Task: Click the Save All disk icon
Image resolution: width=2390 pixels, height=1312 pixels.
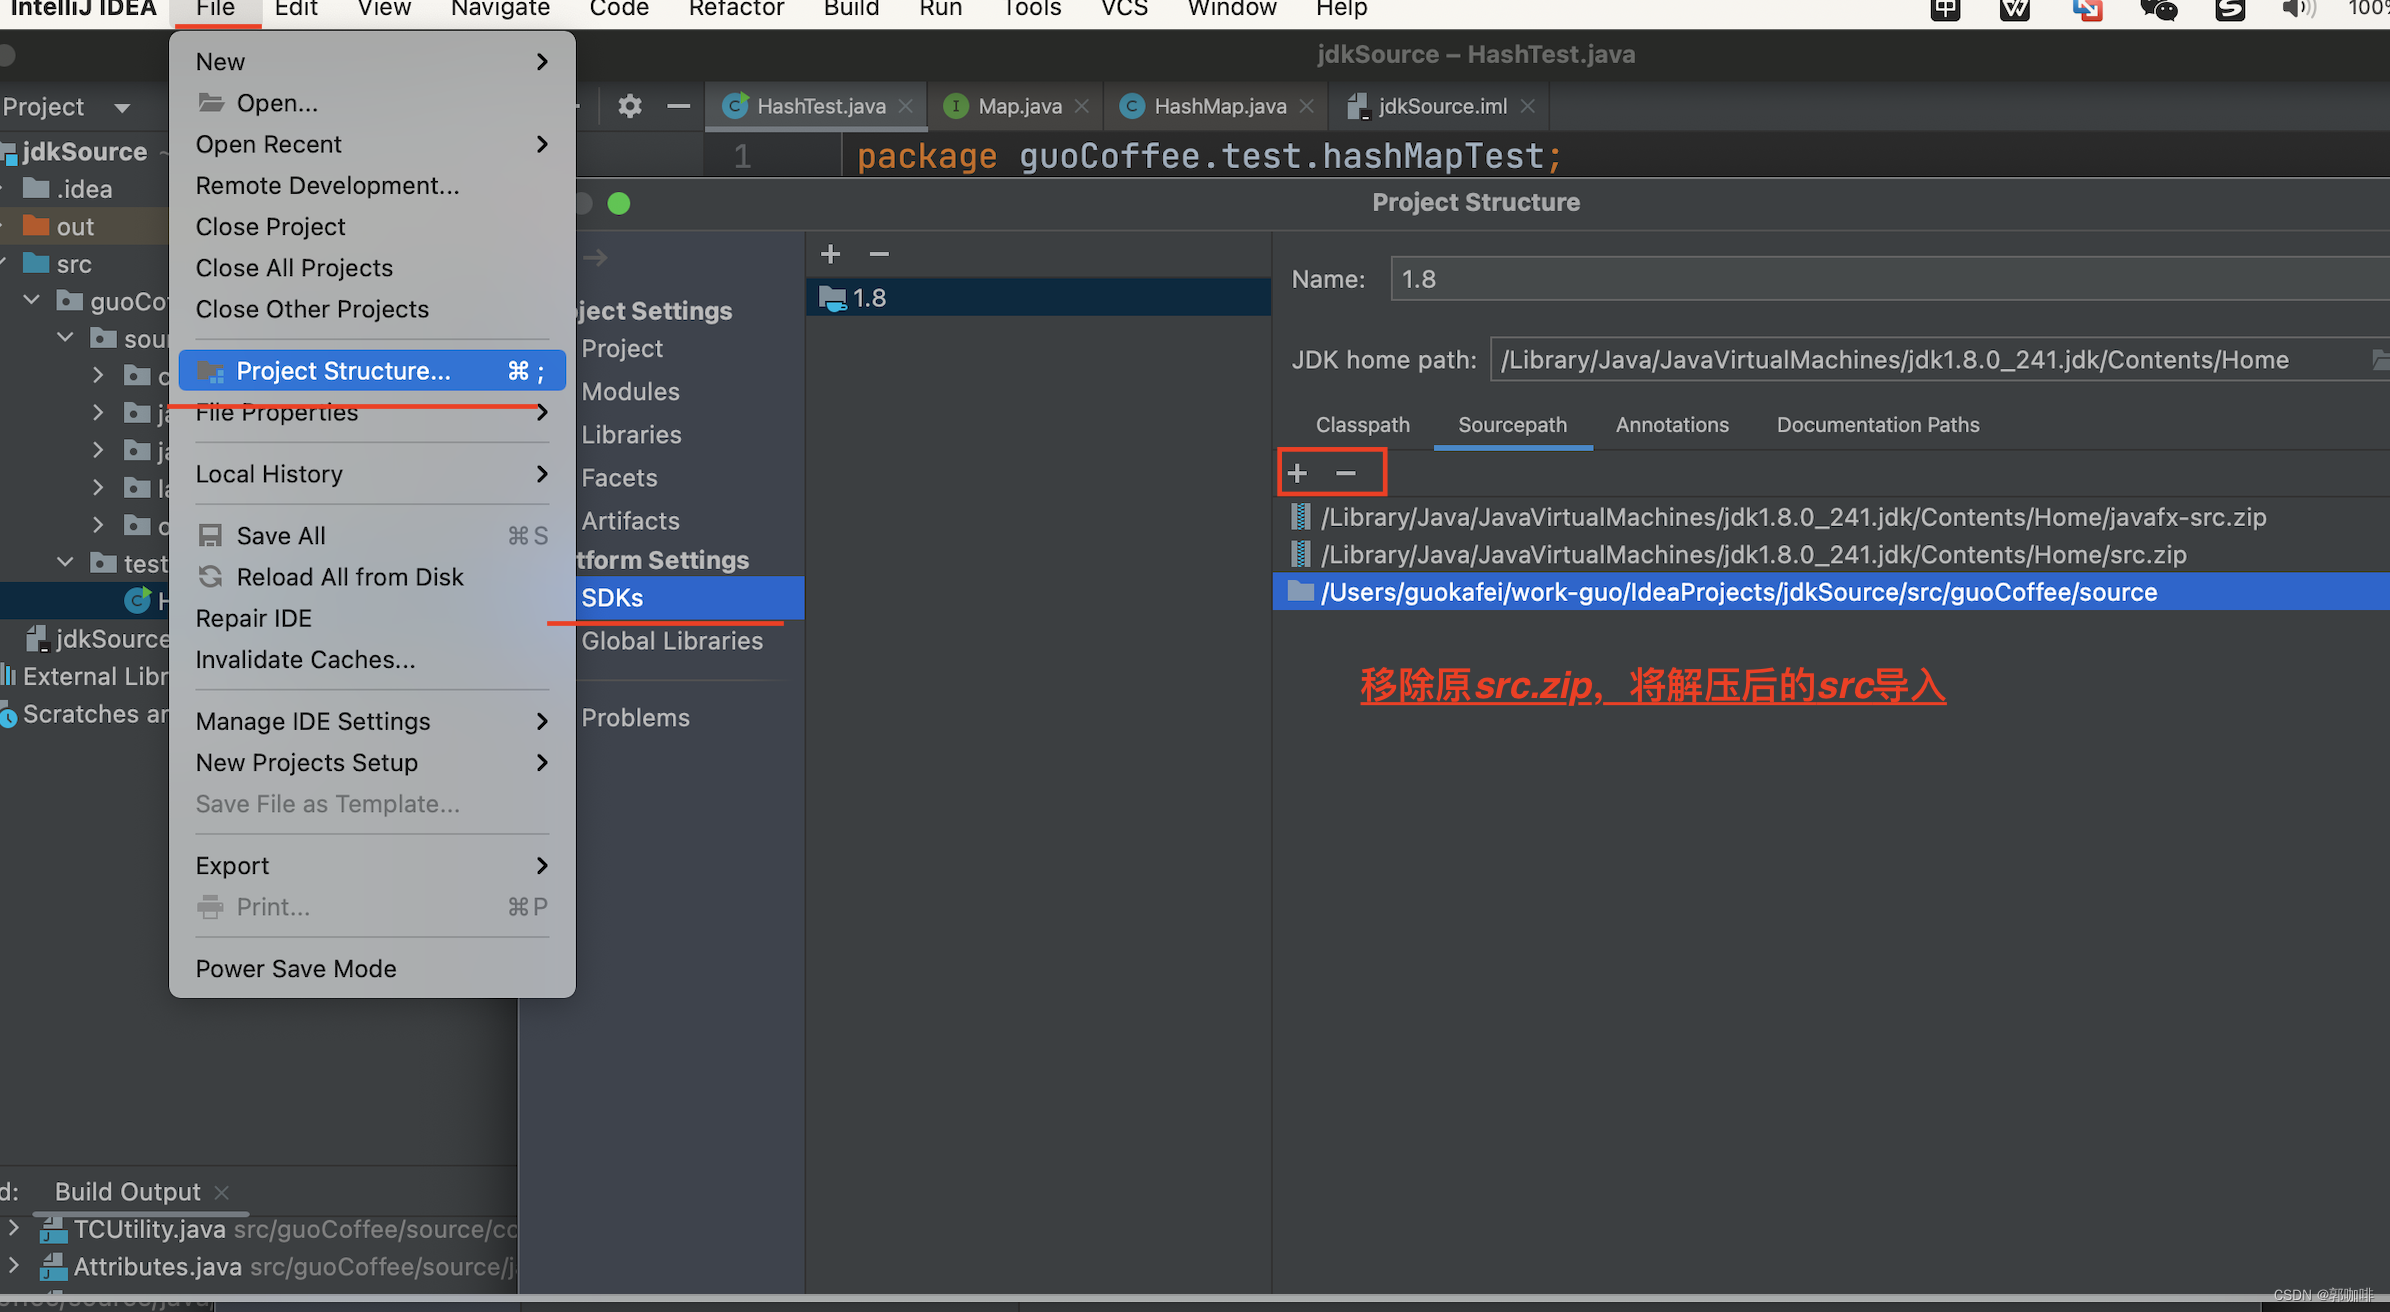Action: [210, 536]
